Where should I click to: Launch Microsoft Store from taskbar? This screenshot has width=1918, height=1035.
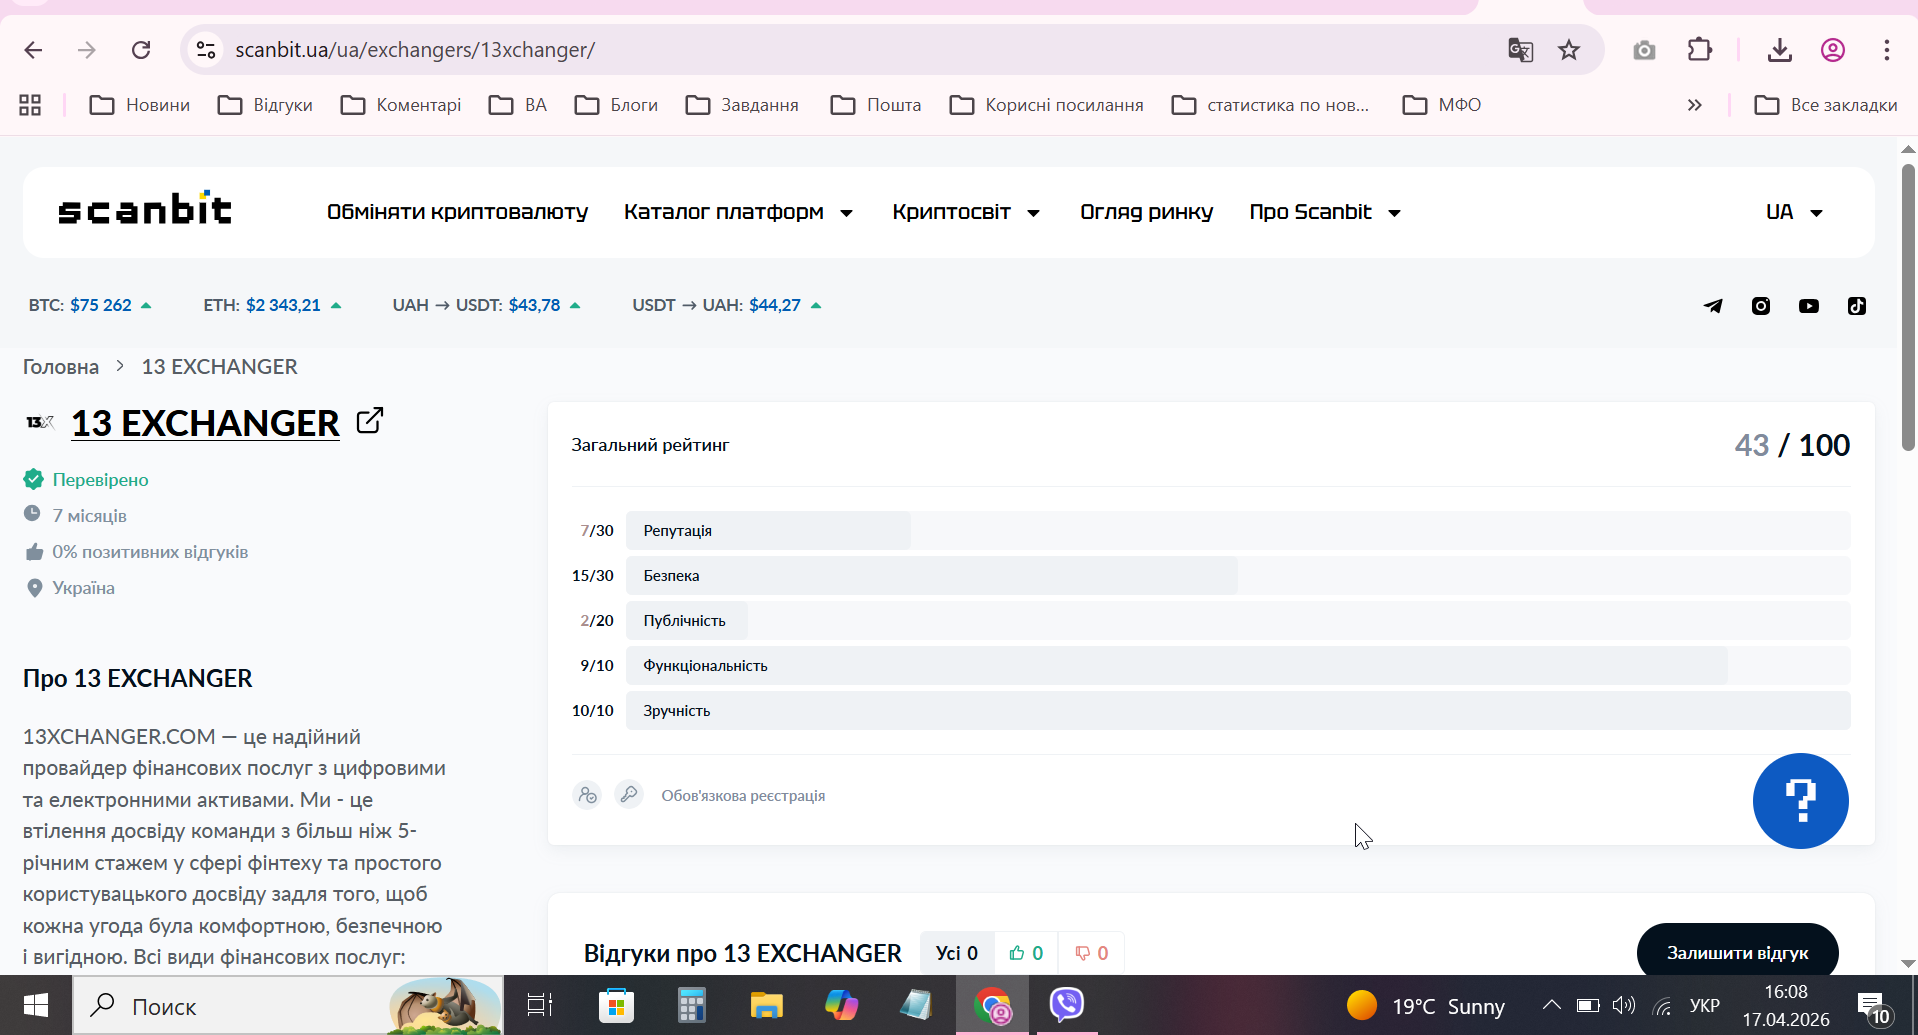(x=616, y=1005)
